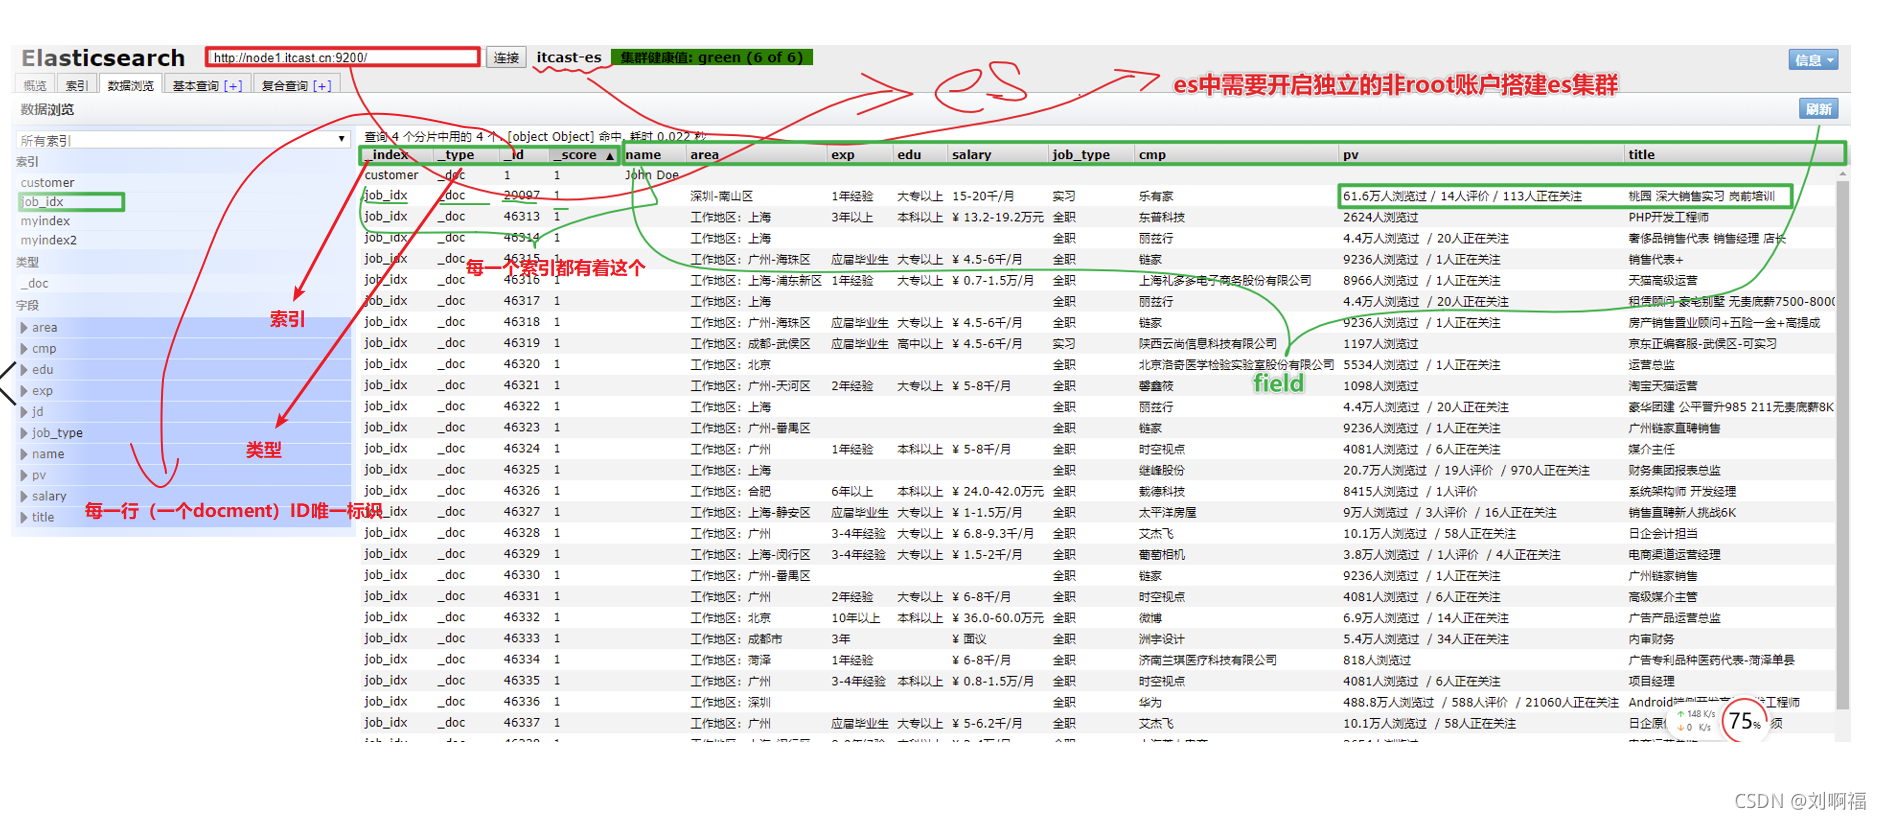The height and width of the screenshot is (819, 1881).
Task: Open the result row with id 46320
Action: pos(1097,365)
